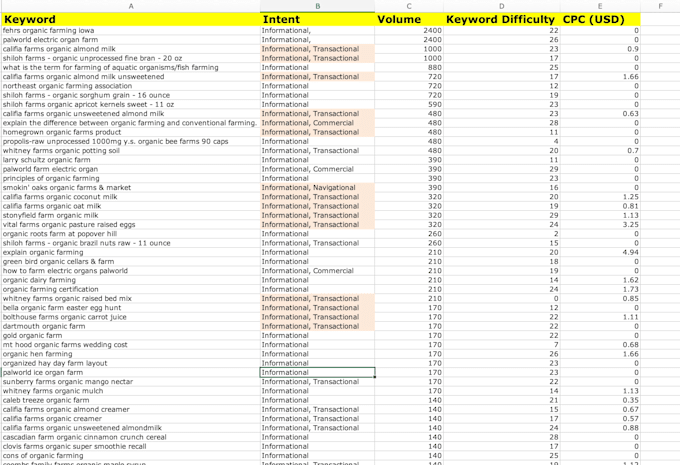Screen dimensions: 680x465
Task: Select column B header
Action: tap(317, 6)
